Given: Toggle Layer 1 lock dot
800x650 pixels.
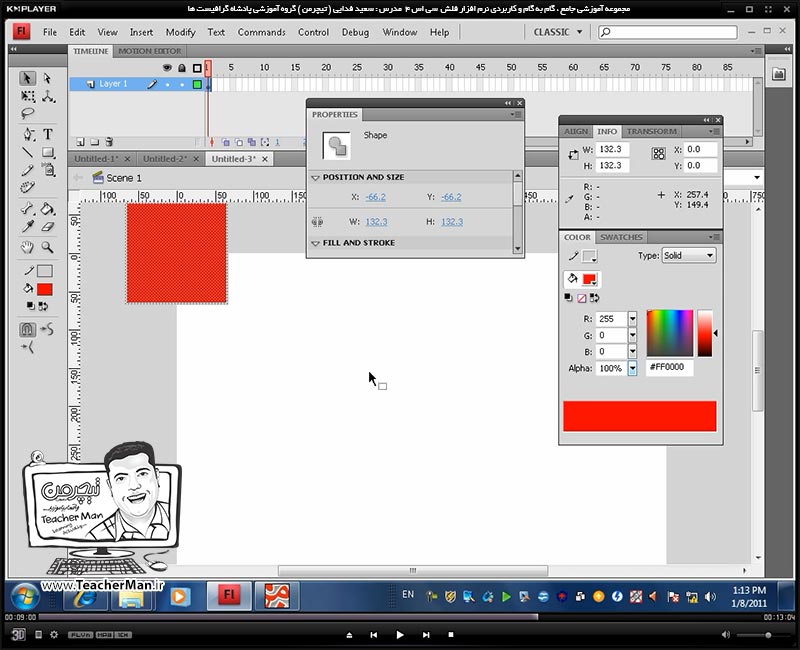Looking at the screenshot, I should click(182, 85).
